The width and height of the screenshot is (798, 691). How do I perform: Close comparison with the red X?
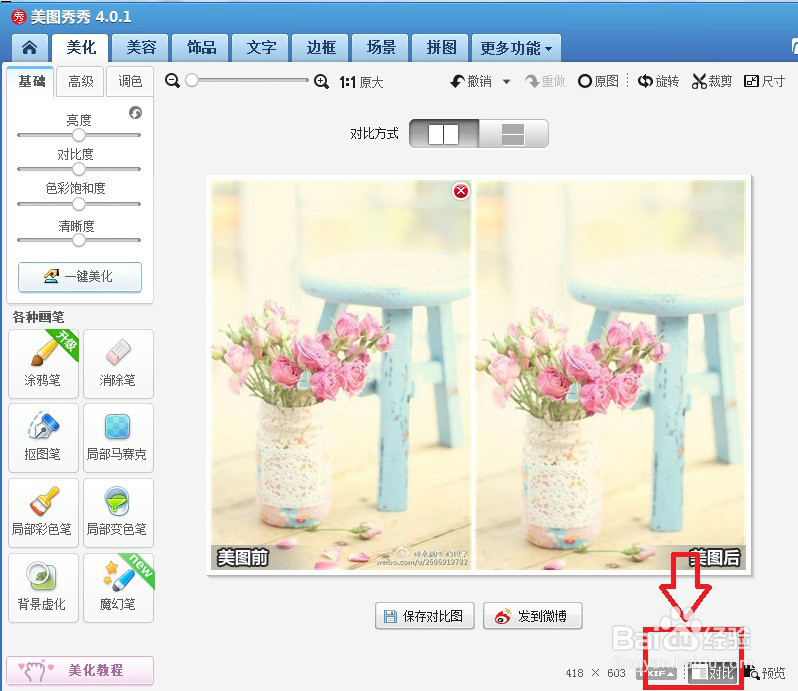(461, 191)
